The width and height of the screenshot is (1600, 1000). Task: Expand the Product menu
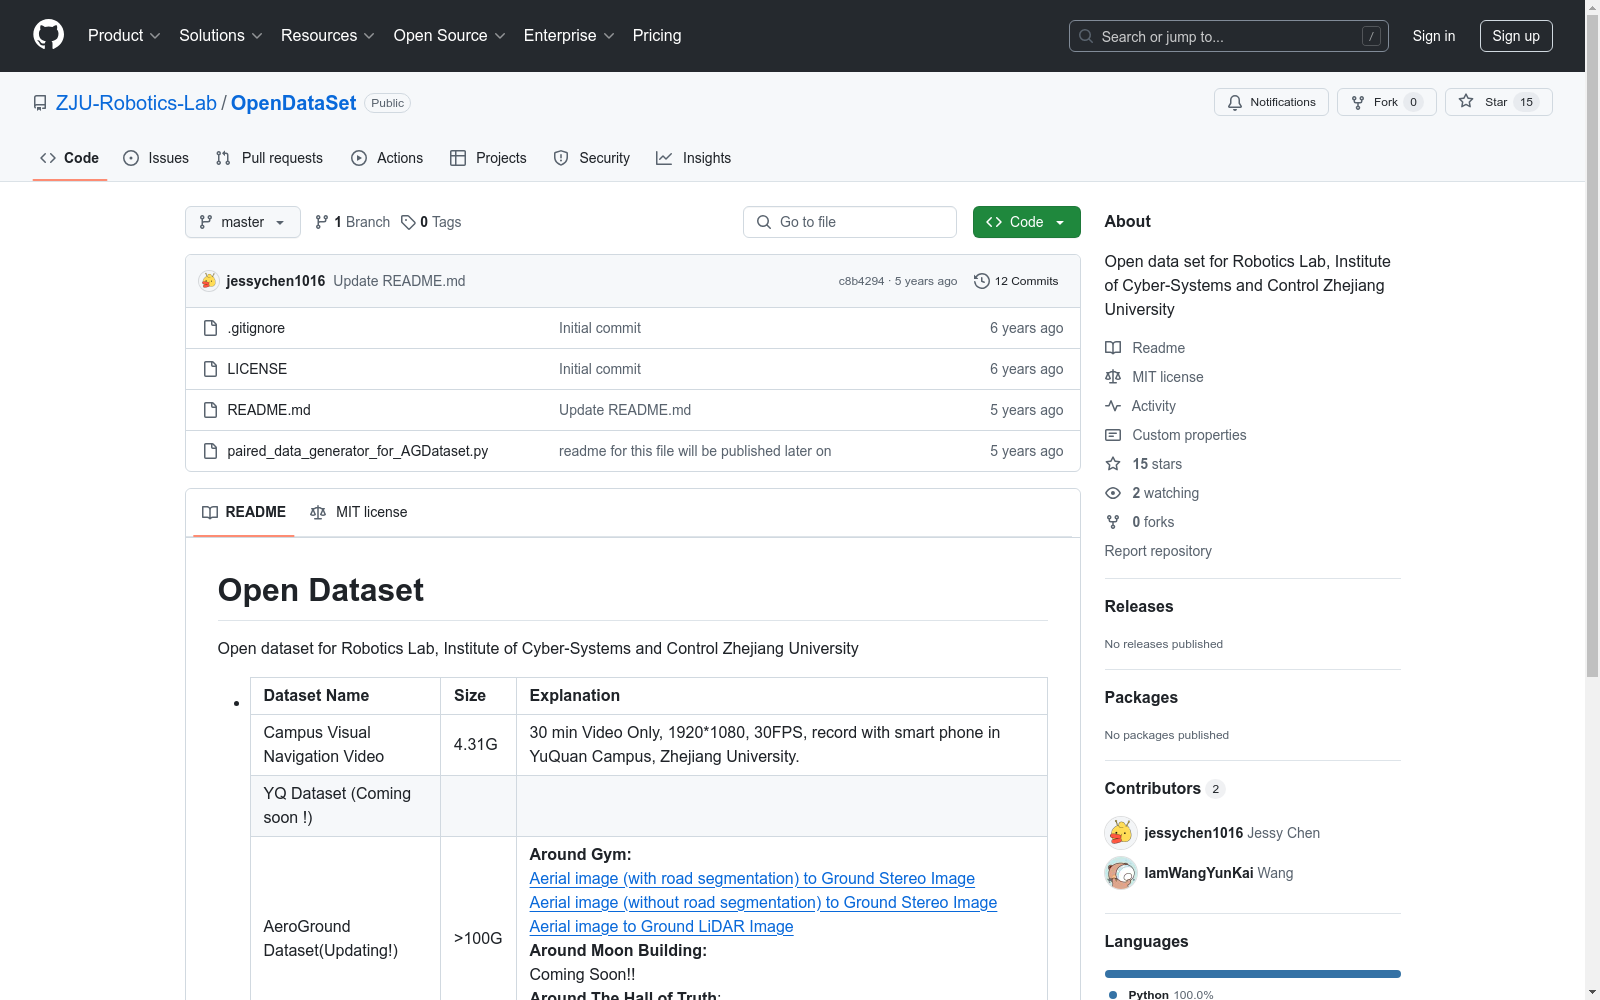tap(124, 36)
